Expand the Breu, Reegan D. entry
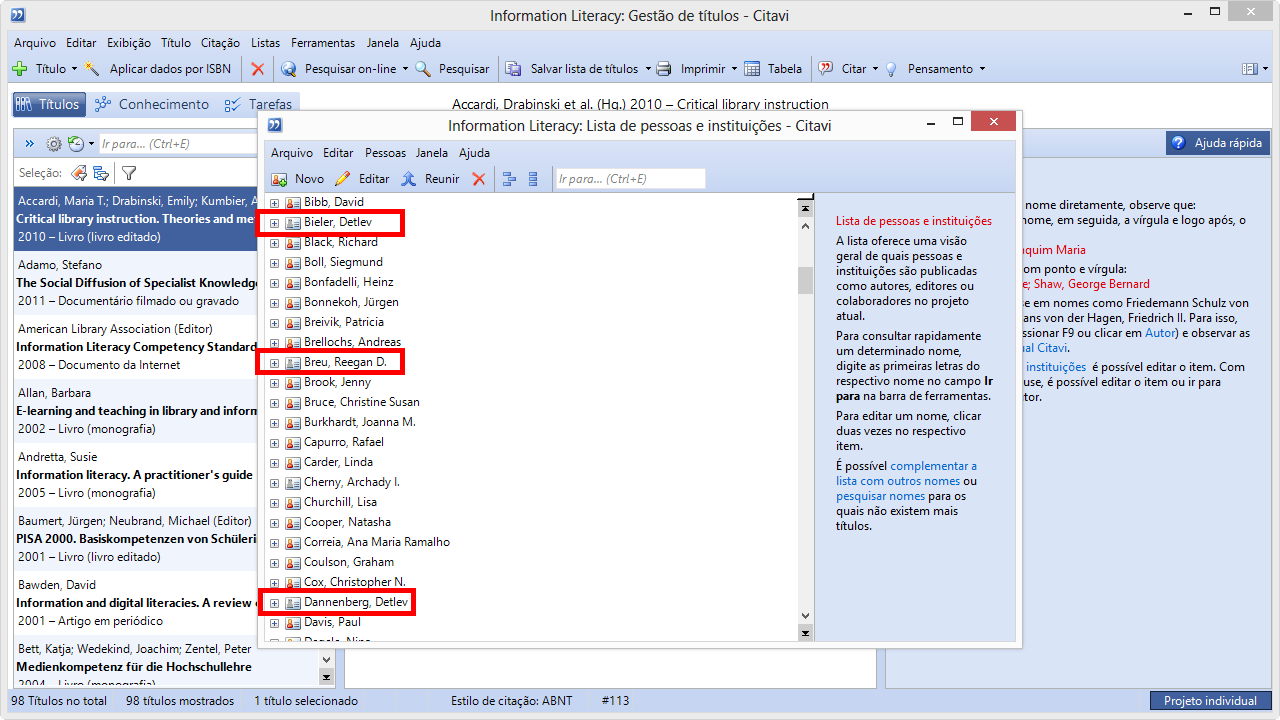Screen dimensions: 1280x720 pyautogui.click(x=274, y=363)
